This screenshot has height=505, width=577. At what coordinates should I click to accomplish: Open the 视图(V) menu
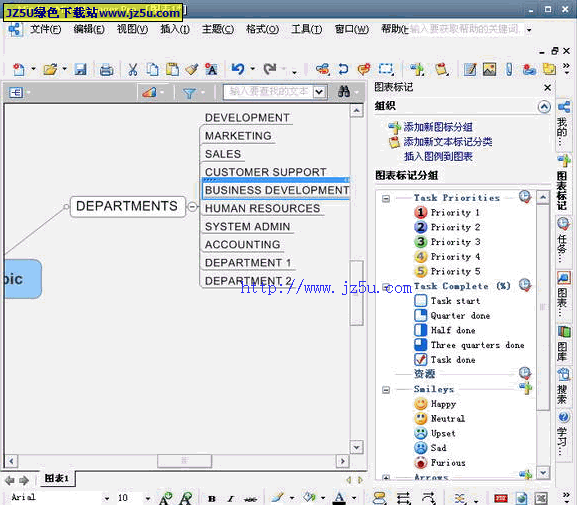[x=132, y=29]
